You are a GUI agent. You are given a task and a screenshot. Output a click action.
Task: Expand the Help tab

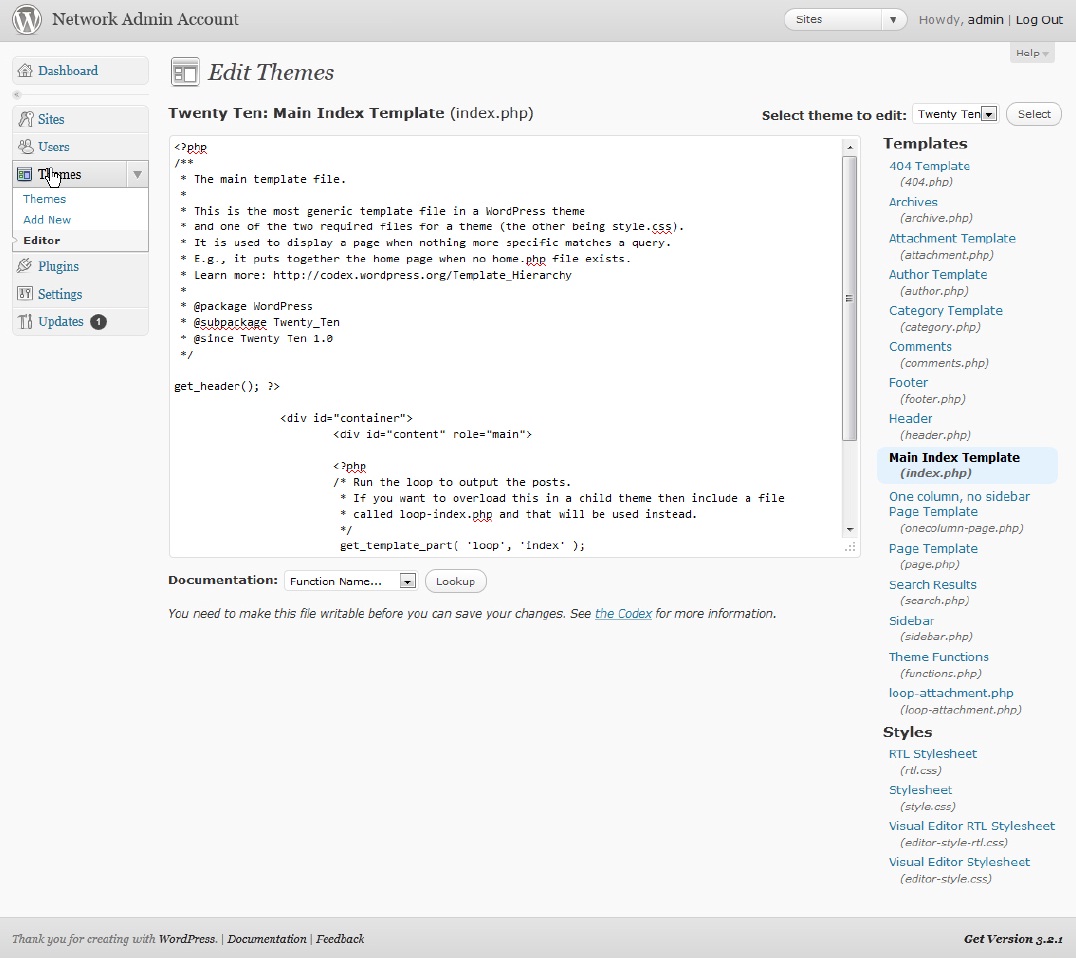pyautogui.click(x=1031, y=53)
